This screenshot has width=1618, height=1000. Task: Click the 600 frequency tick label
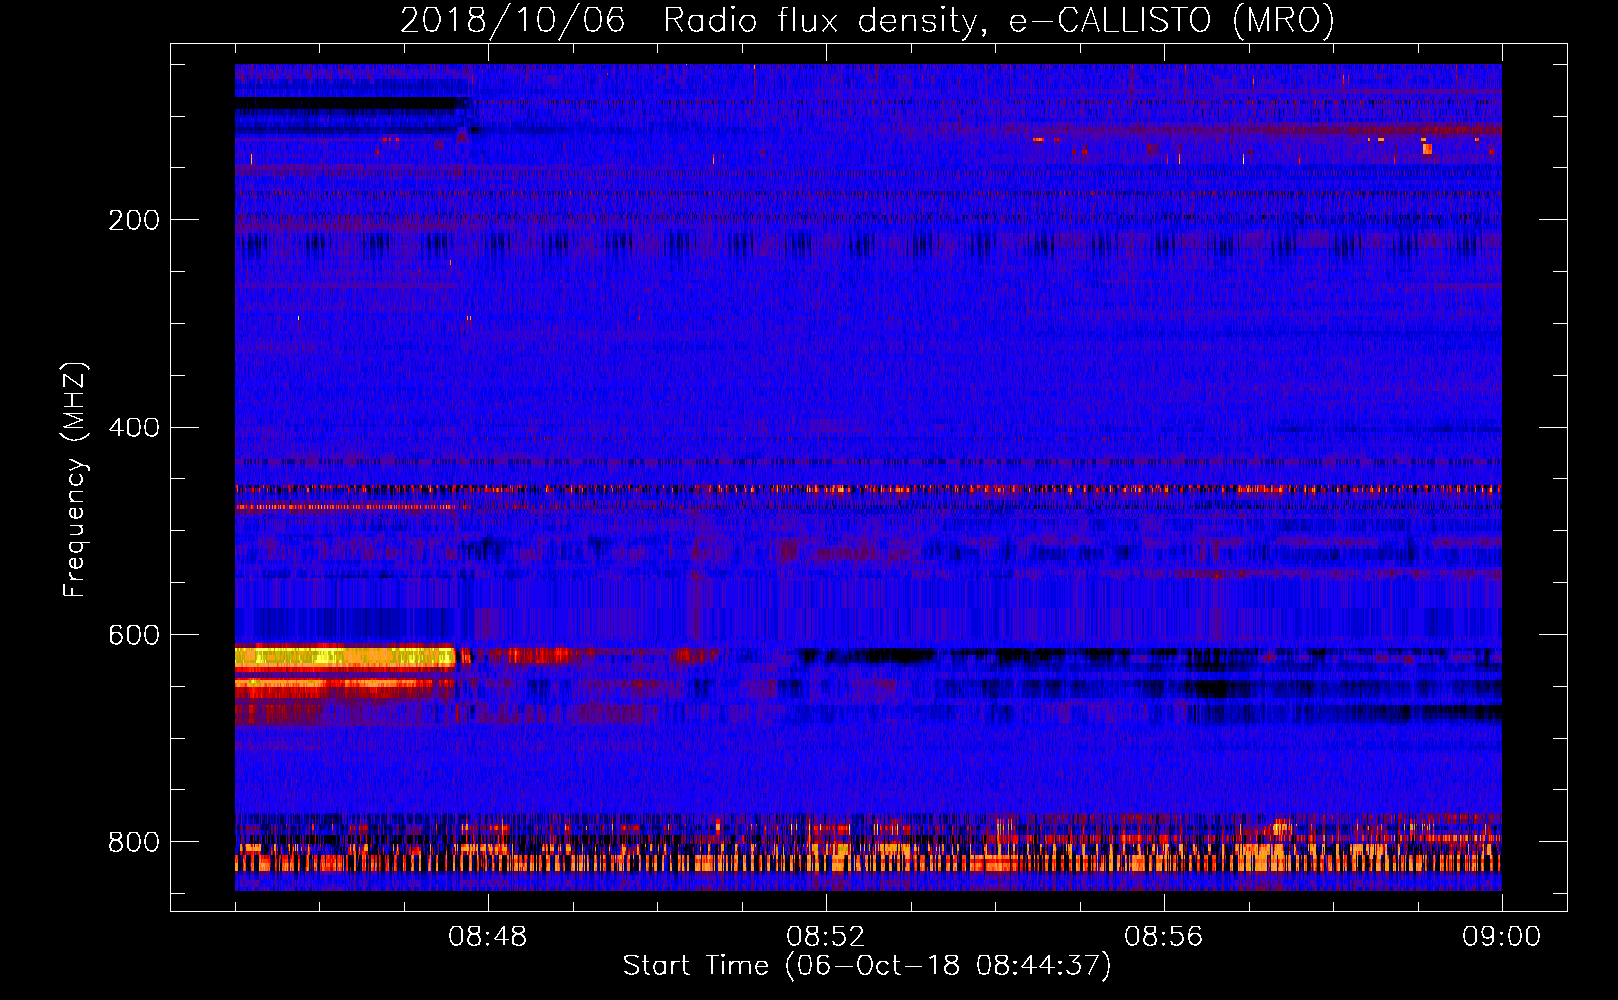134,635
